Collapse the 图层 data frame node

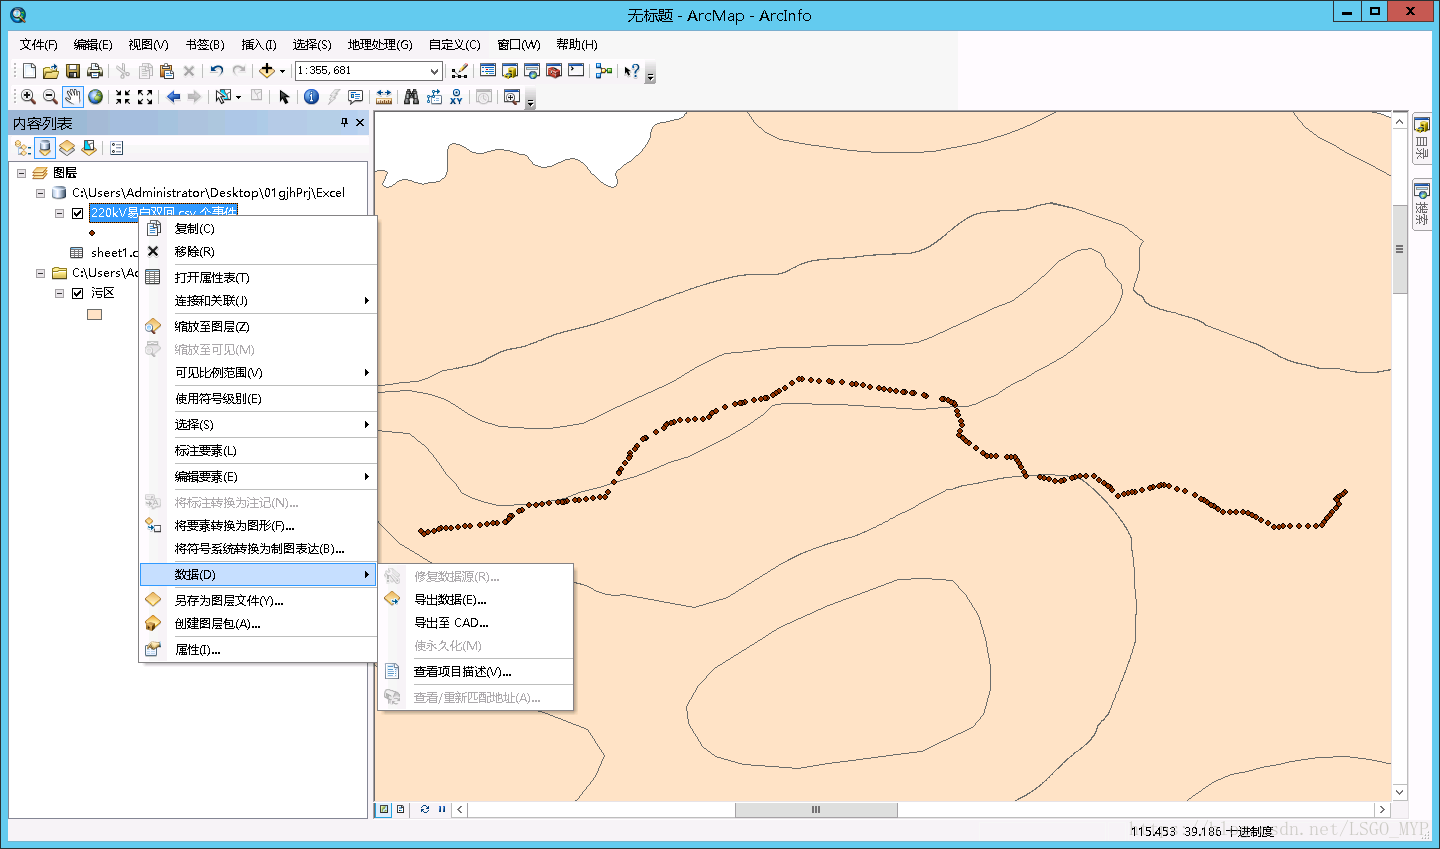click(21, 173)
